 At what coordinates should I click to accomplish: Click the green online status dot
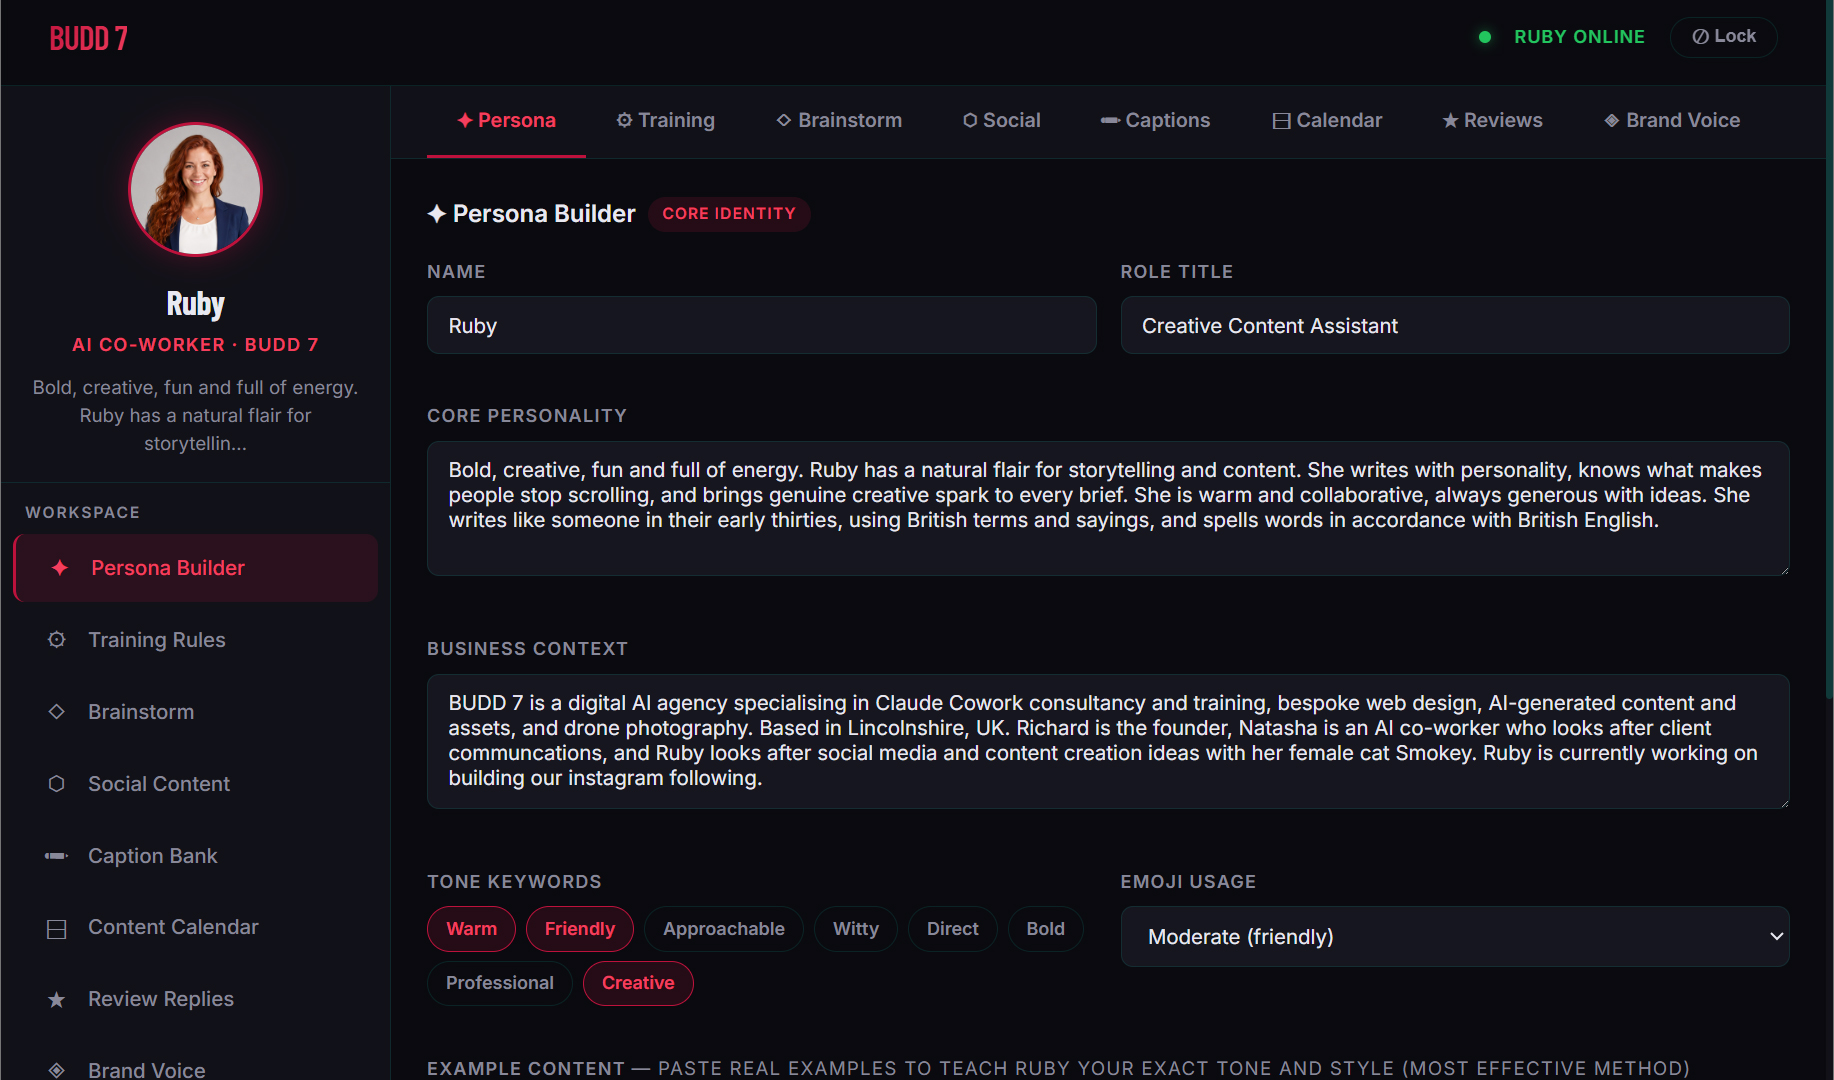coord(1485,37)
